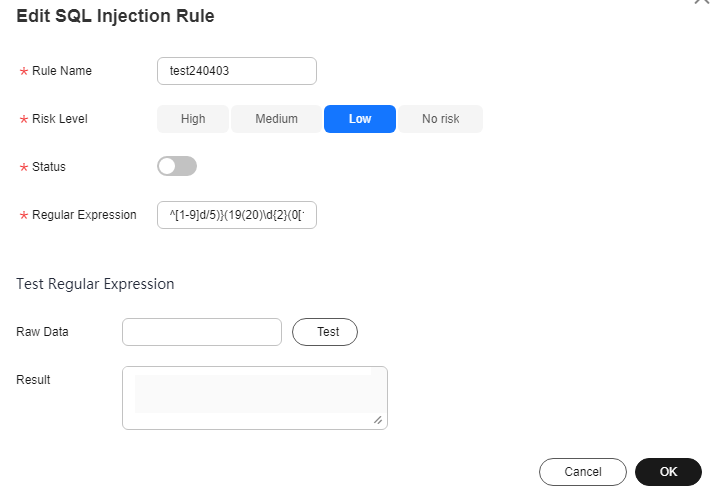Click the Rule Name label
The width and height of the screenshot is (715, 490).
pyautogui.click(x=62, y=71)
